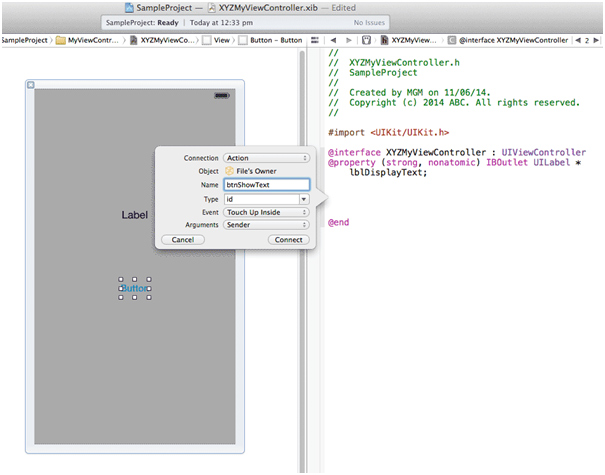
Task: Click the MyViewContr... folder breadcrumb
Action: pyautogui.click(x=88, y=40)
